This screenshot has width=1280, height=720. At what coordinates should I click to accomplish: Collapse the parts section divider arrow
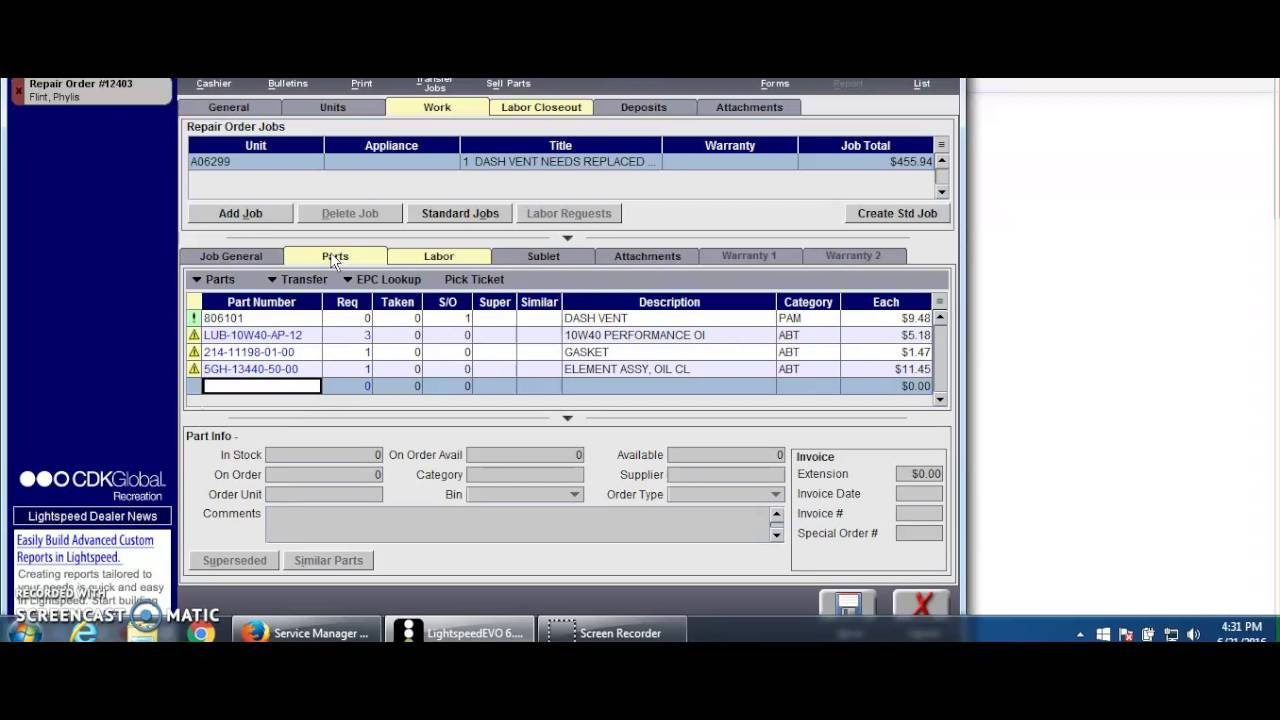(567, 418)
